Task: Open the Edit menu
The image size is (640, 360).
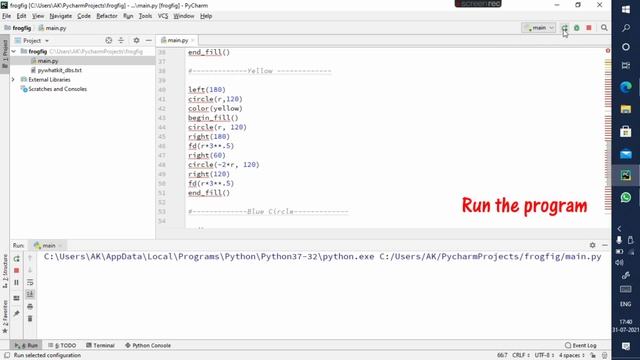Action: pos(21,16)
